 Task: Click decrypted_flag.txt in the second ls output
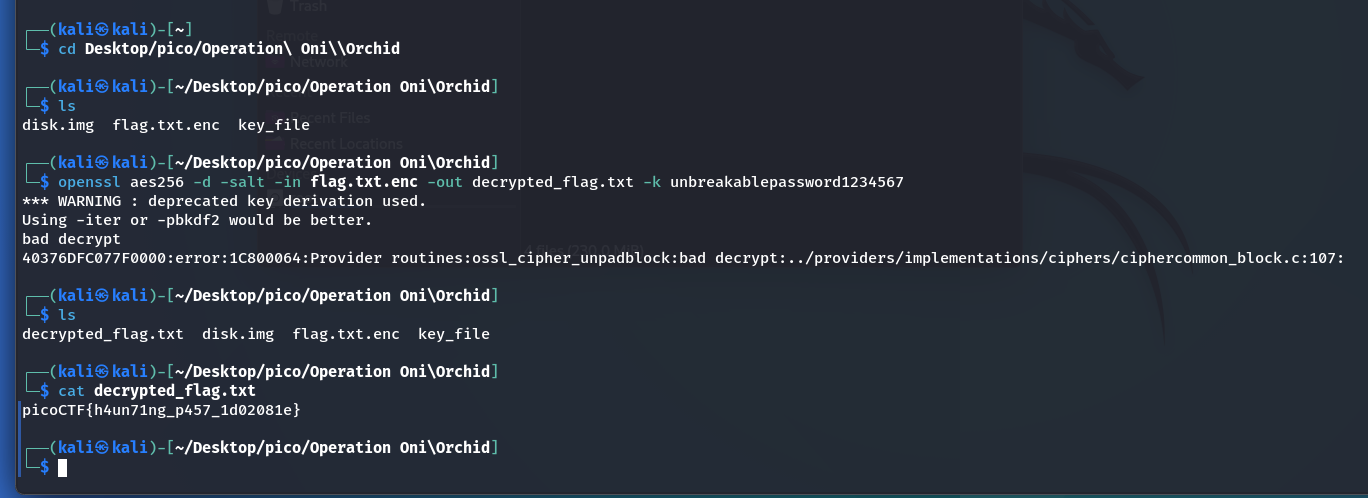coord(103,334)
